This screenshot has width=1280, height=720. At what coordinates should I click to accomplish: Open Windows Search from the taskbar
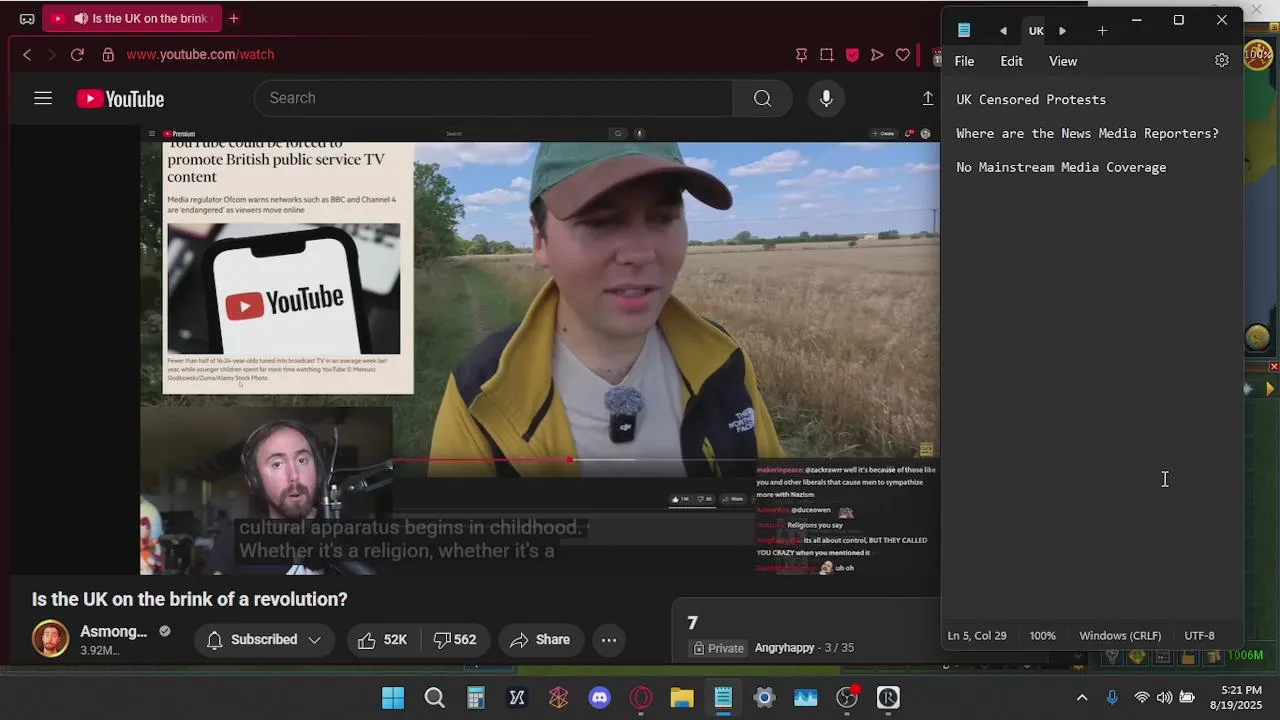[x=434, y=698]
